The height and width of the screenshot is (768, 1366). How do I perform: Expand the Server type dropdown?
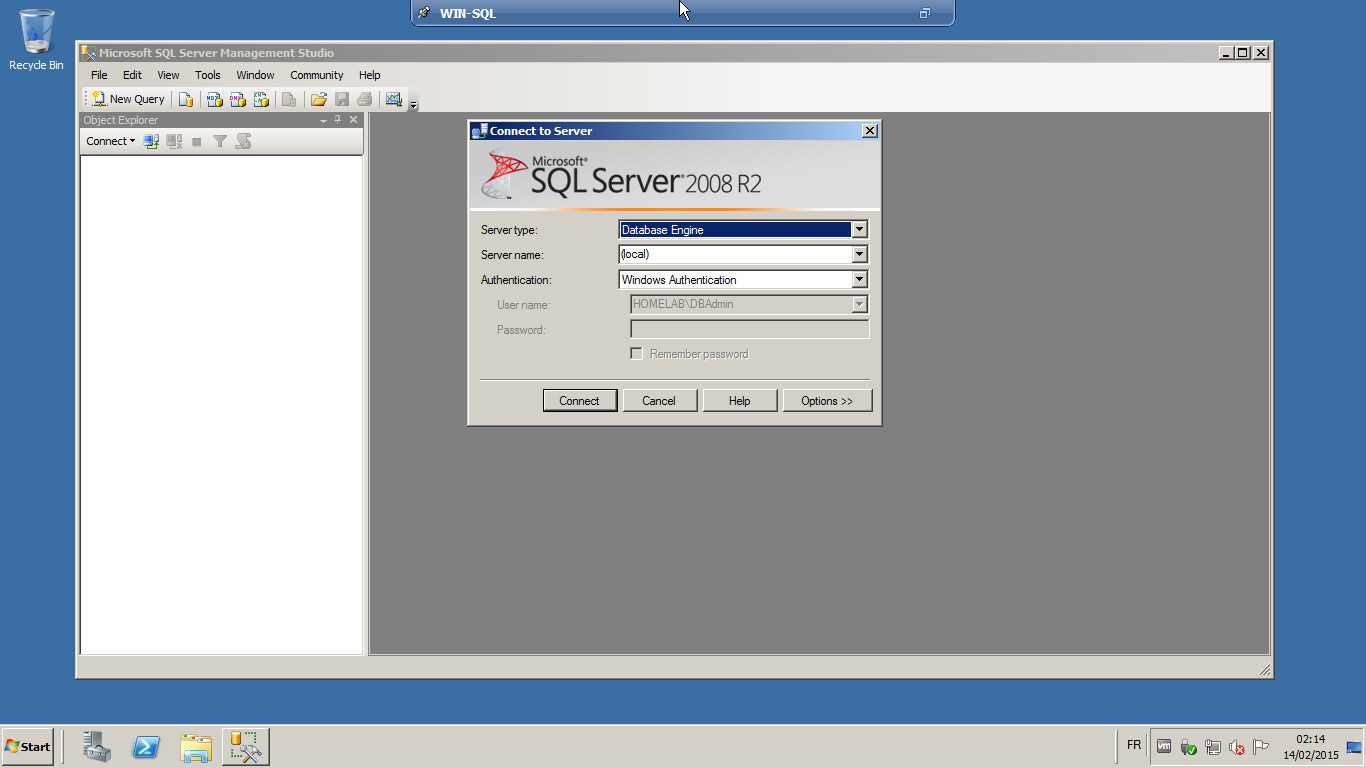[x=859, y=230]
